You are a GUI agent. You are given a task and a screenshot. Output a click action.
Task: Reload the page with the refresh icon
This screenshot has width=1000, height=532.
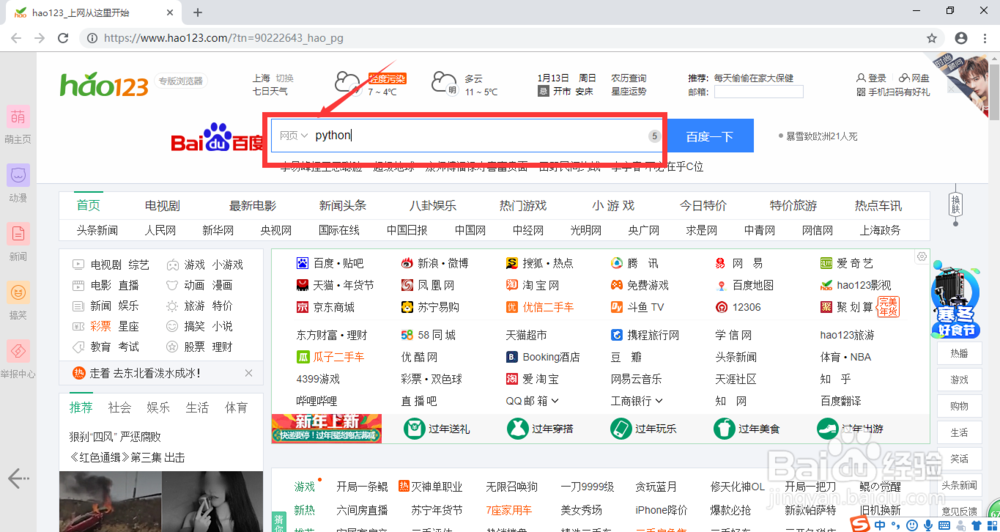point(63,38)
